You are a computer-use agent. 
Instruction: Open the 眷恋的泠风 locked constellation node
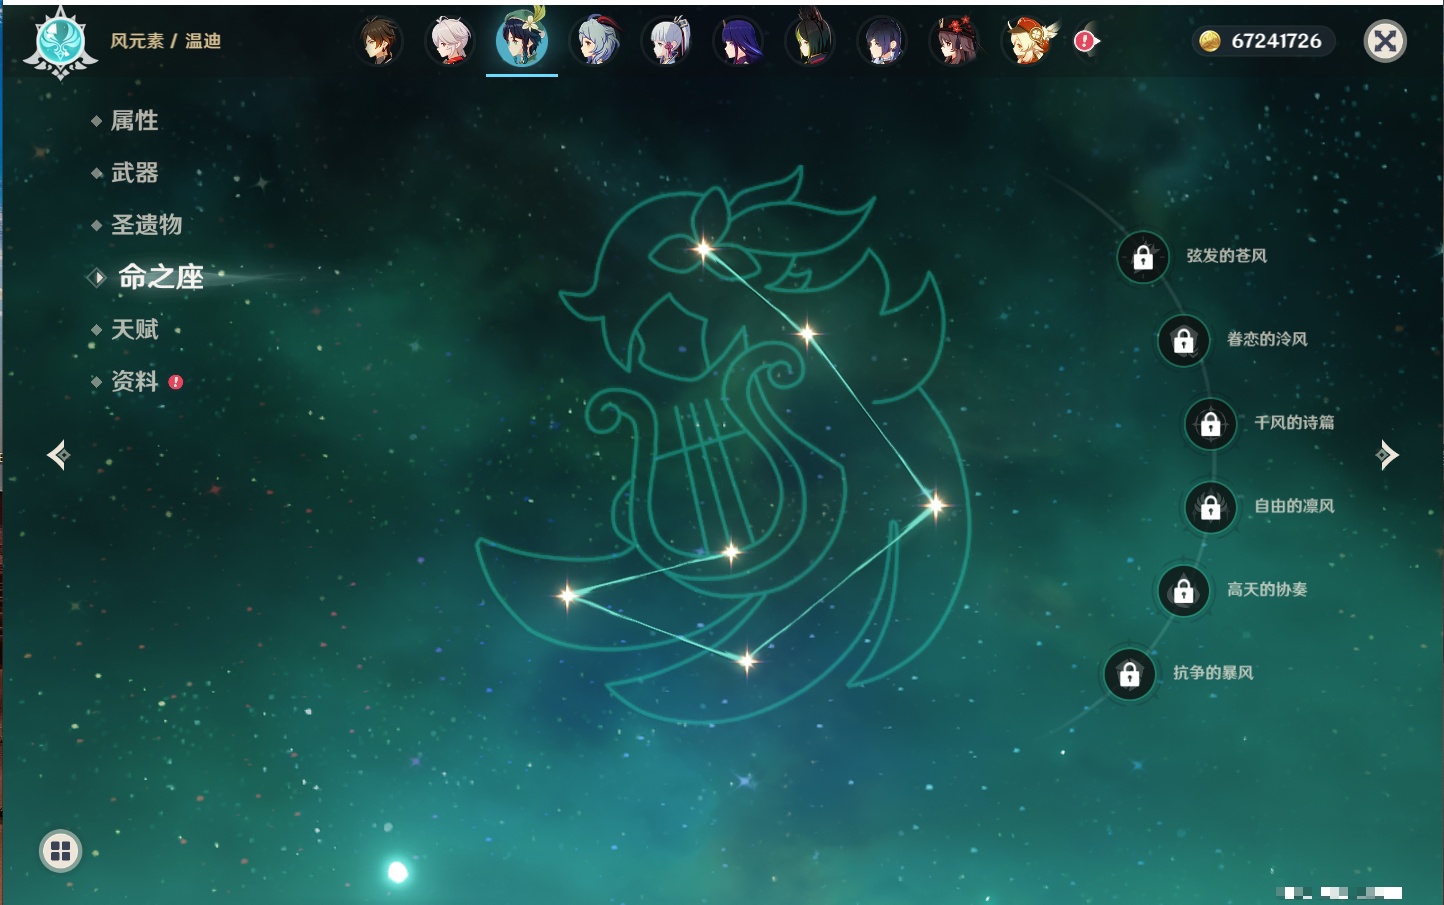coord(1184,341)
